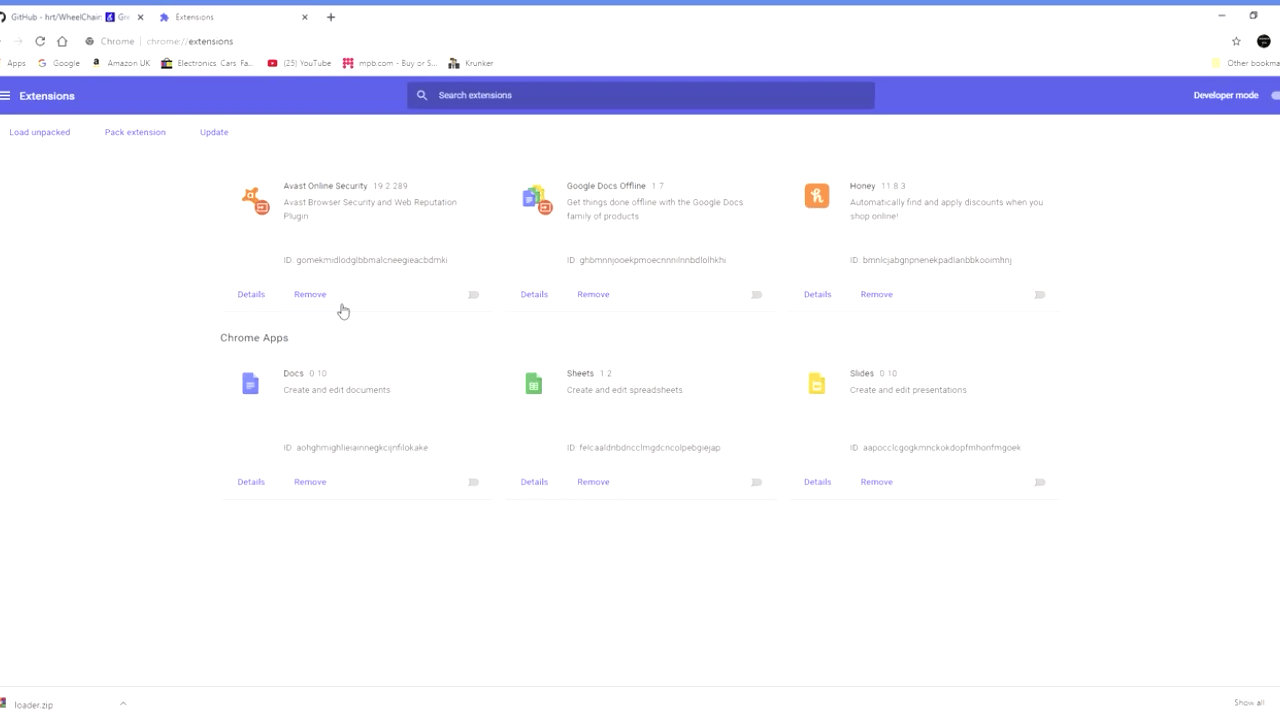The image size is (1280, 720).
Task: Reload the current page
Action: [x=40, y=41]
